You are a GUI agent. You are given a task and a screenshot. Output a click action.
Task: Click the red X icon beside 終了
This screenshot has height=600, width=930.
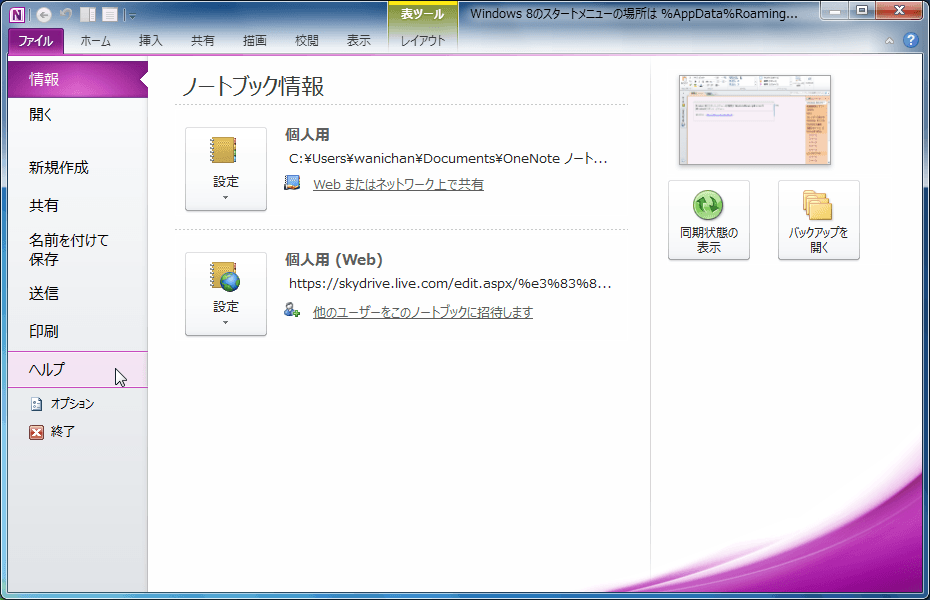pyautogui.click(x=36, y=432)
